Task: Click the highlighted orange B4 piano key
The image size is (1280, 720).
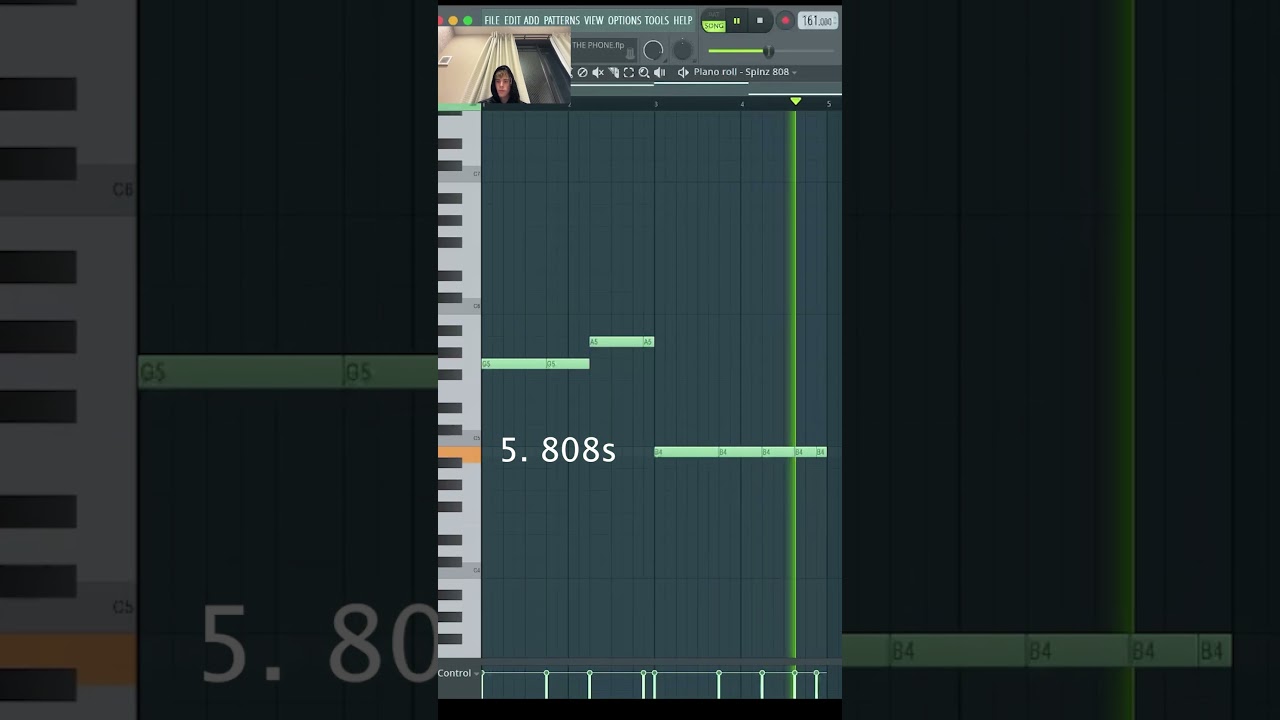Action: 459,455
